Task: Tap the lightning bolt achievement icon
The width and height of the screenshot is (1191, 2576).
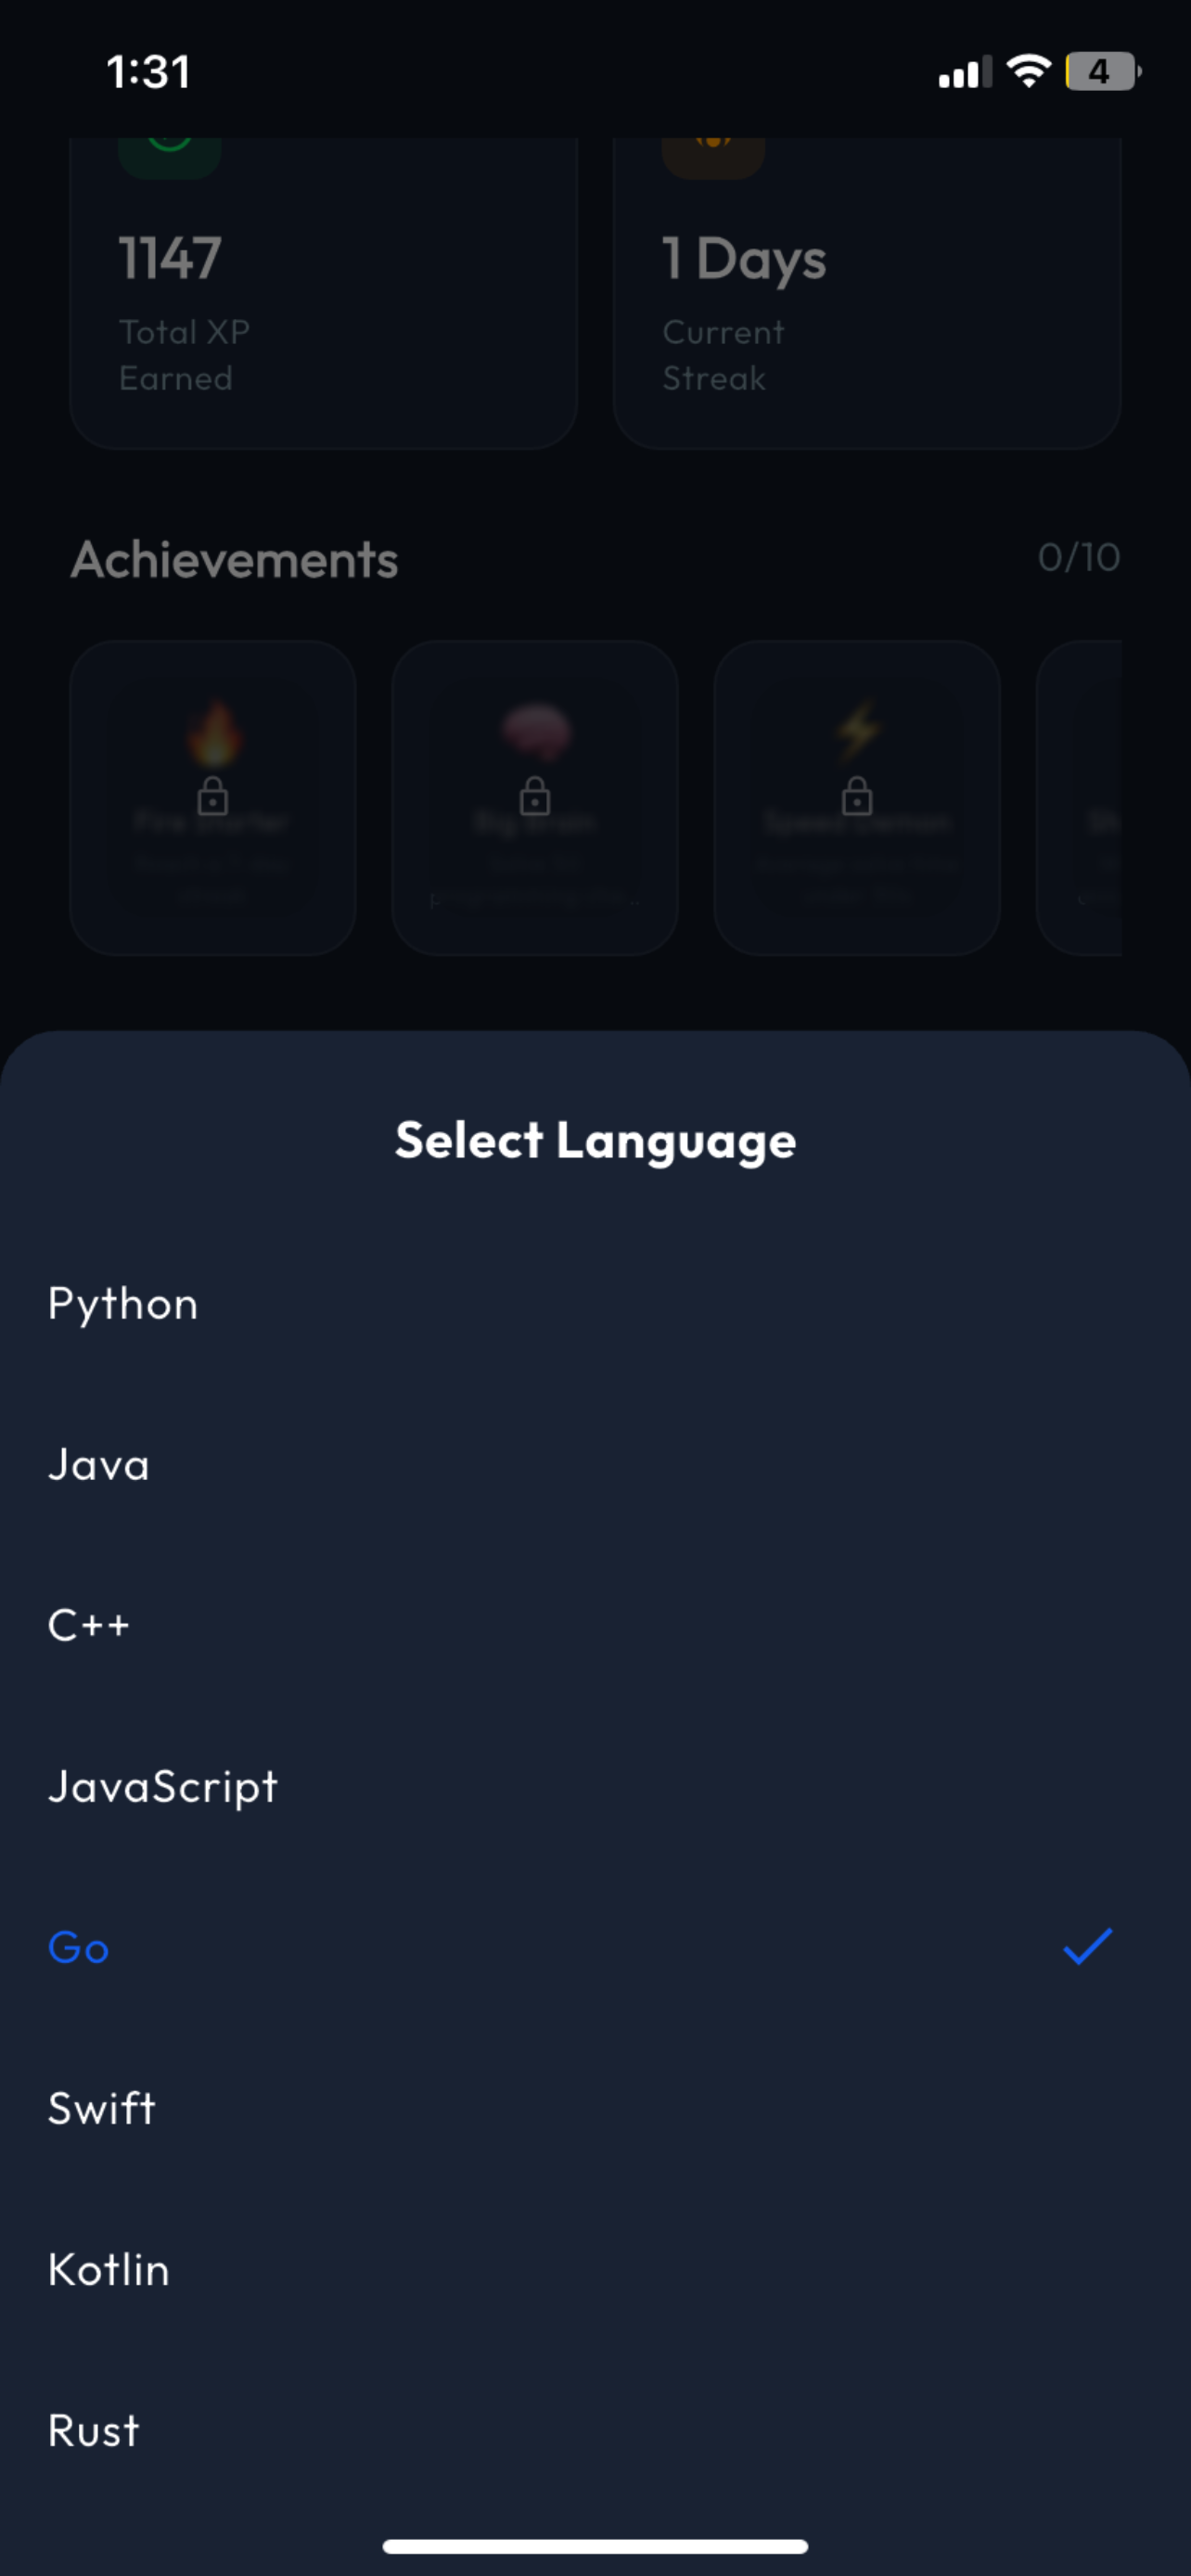Action: [x=858, y=730]
